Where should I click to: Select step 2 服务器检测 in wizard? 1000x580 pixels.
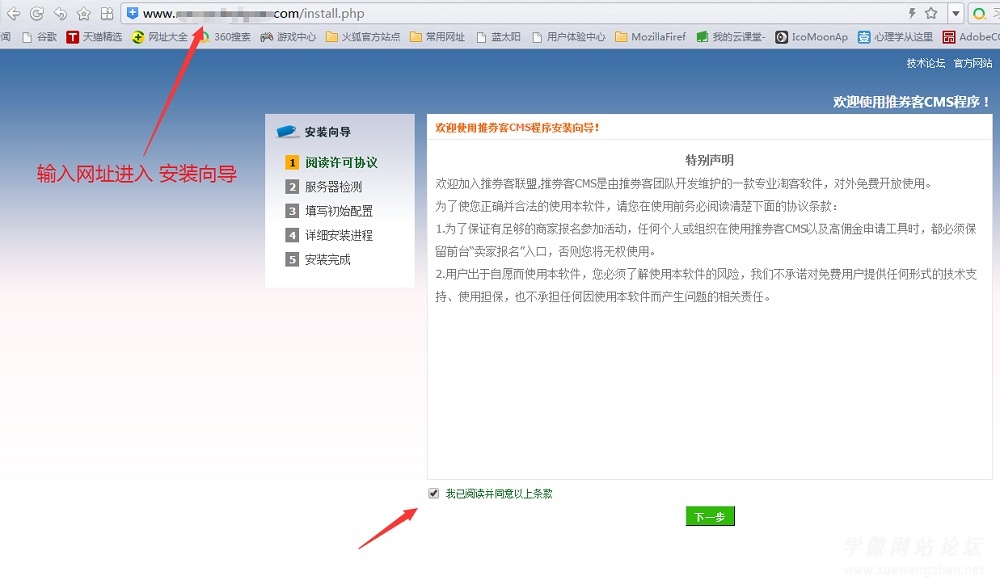click(x=332, y=187)
